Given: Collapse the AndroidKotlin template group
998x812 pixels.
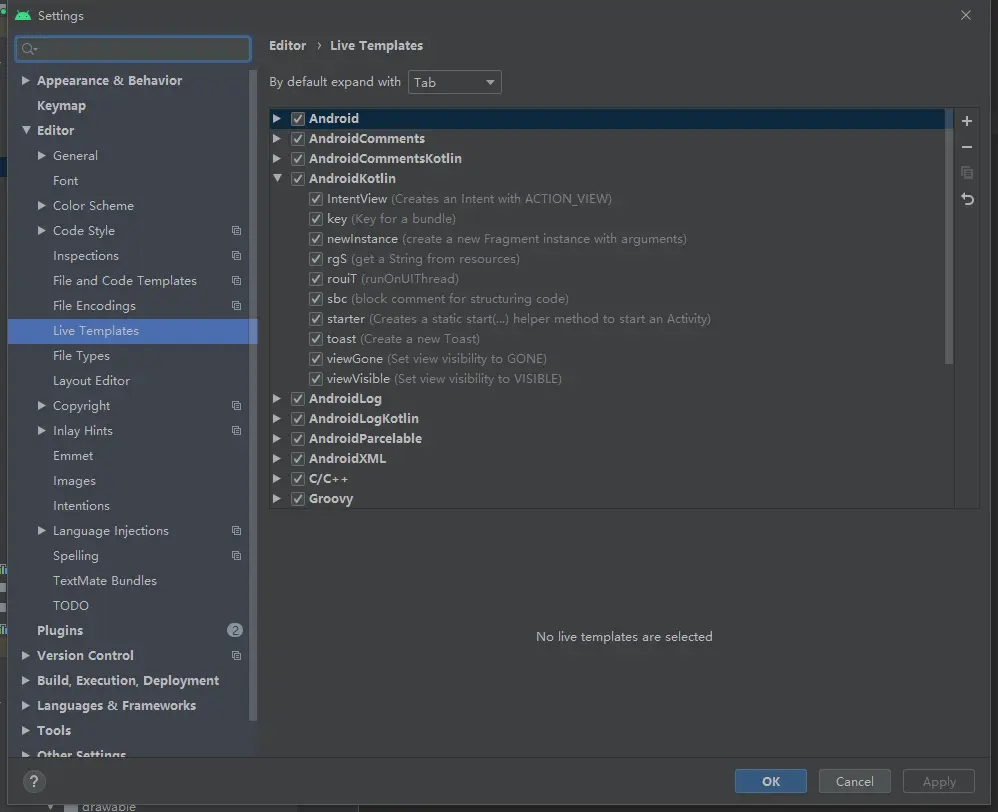Looking at the screenshot, I should [x=278, y=178].
